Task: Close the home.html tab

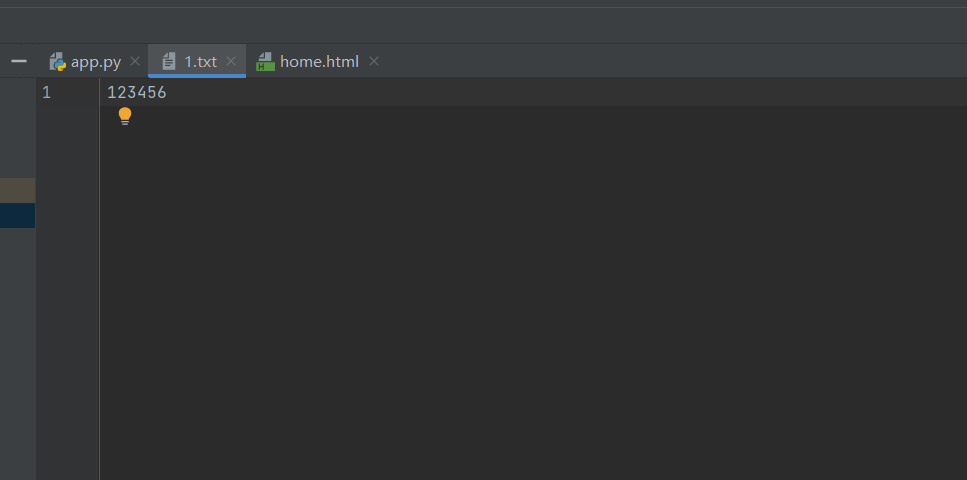Action: (x=374, y=61)
